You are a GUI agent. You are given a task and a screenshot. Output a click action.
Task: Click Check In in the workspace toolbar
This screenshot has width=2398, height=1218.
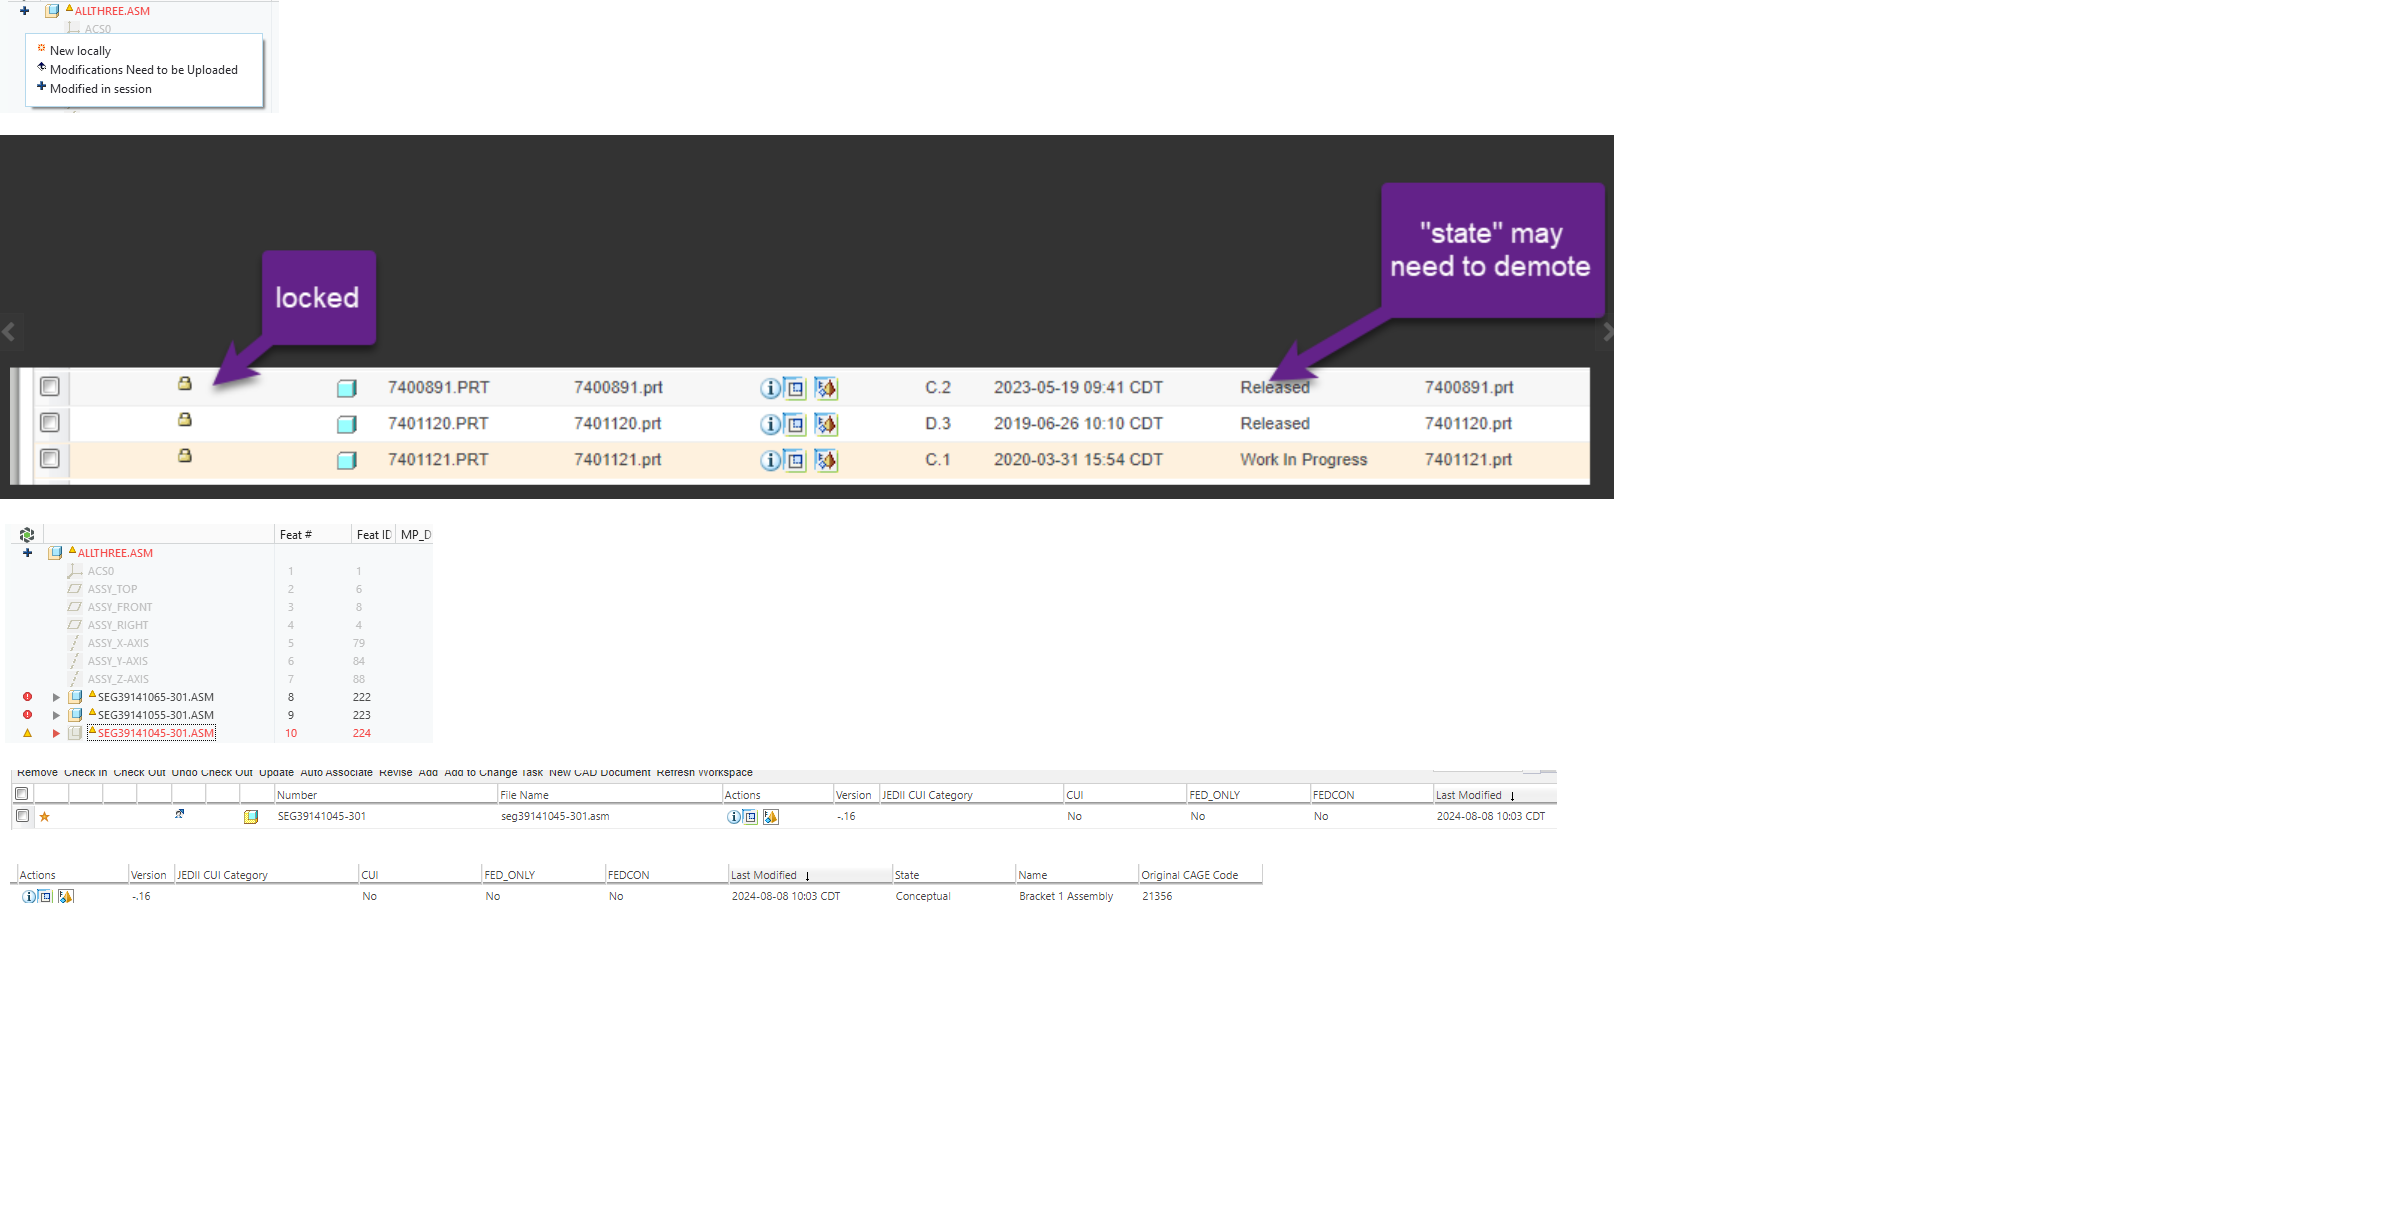coord(85,772)
